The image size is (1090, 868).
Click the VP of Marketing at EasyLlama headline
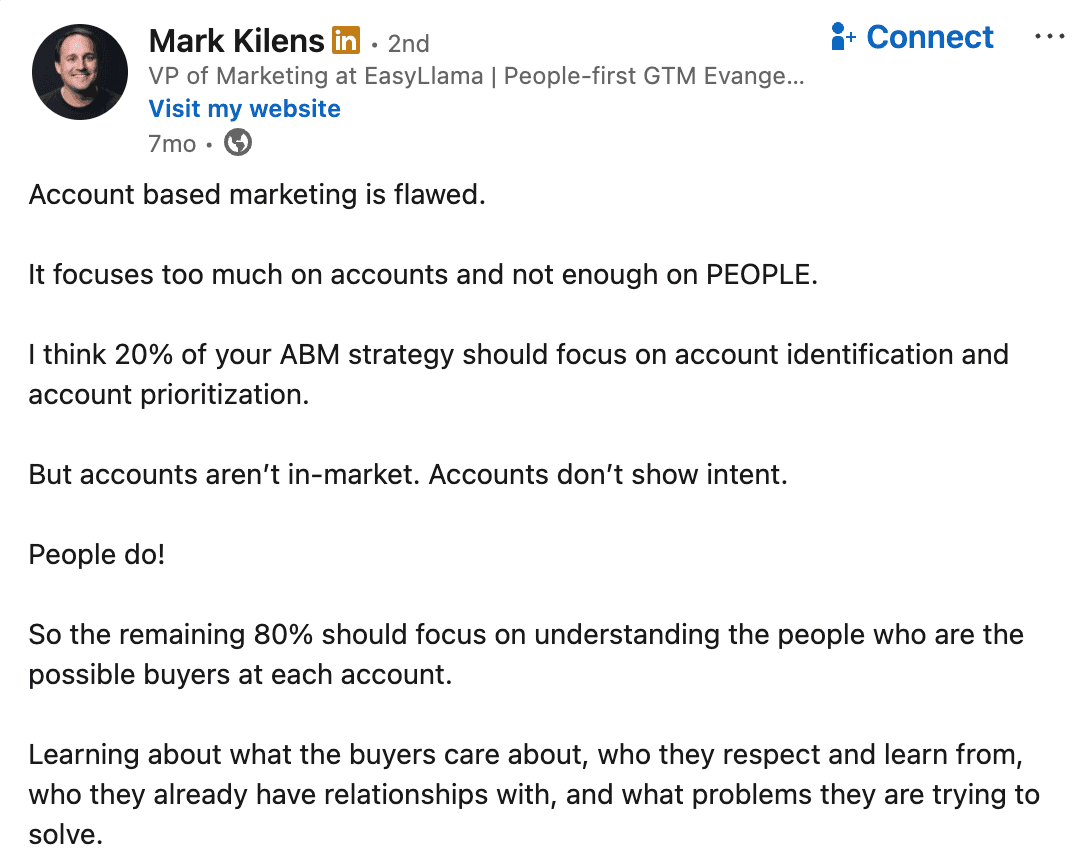tap(475, 76)
